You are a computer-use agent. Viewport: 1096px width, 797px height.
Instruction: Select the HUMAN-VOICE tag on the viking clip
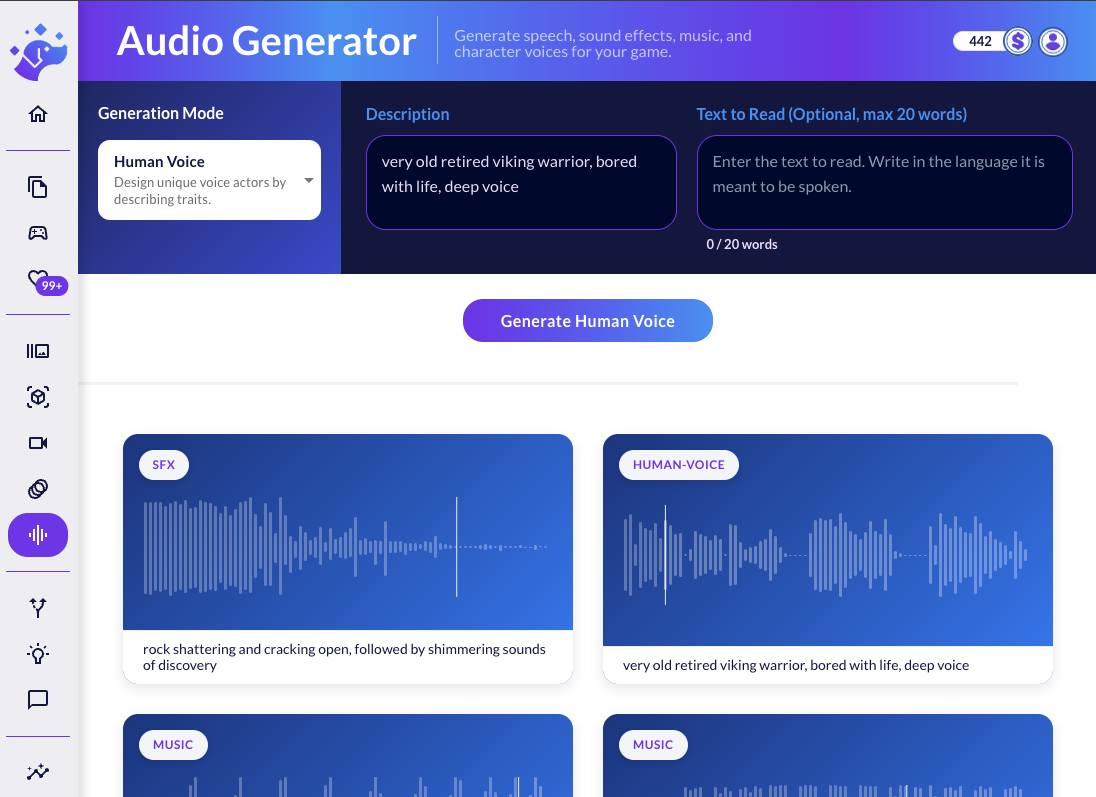[678, 464]
